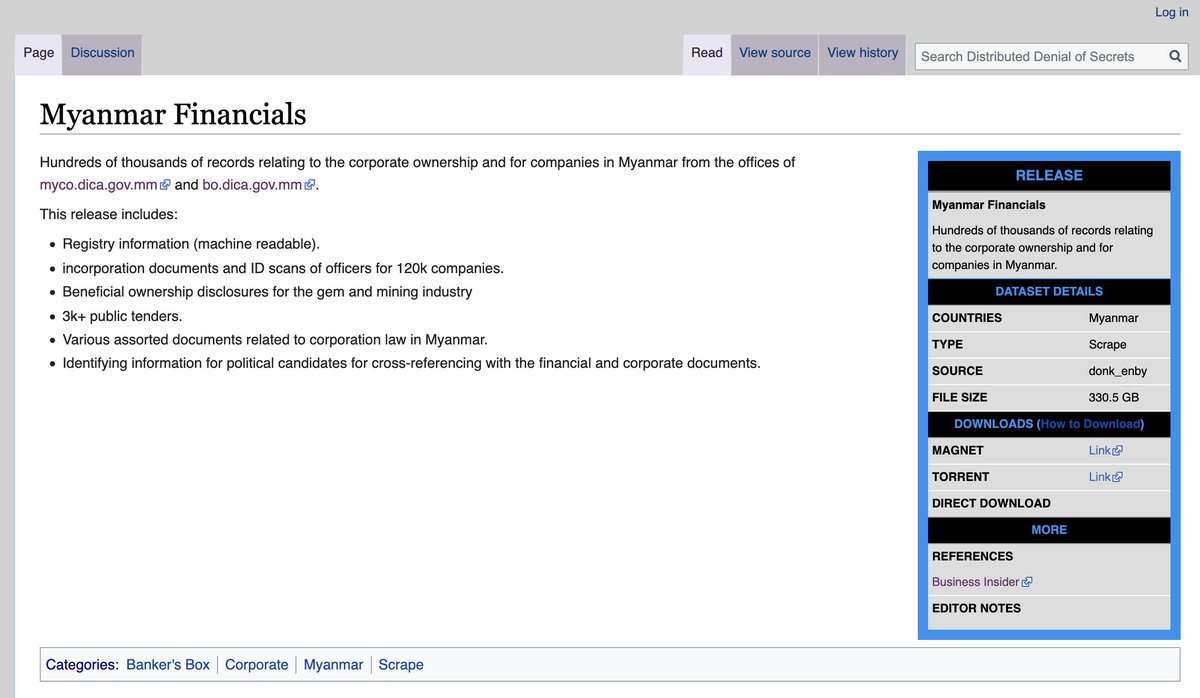The height and width of the screenshot is (698, 1200).
Task: Click the SOURCE label in the infobox
Action: (x=957, y=371)
